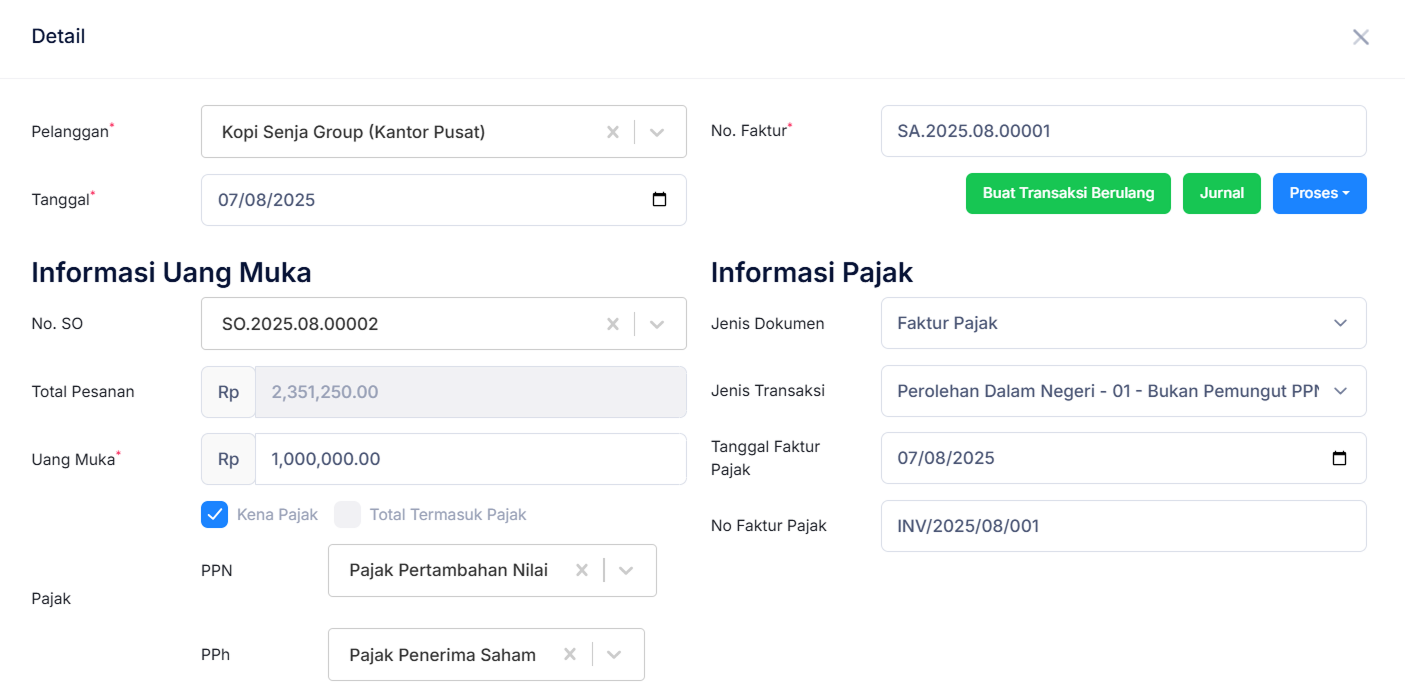Click the Rp prefix on Uang Muka field

(x=227, y=459)
